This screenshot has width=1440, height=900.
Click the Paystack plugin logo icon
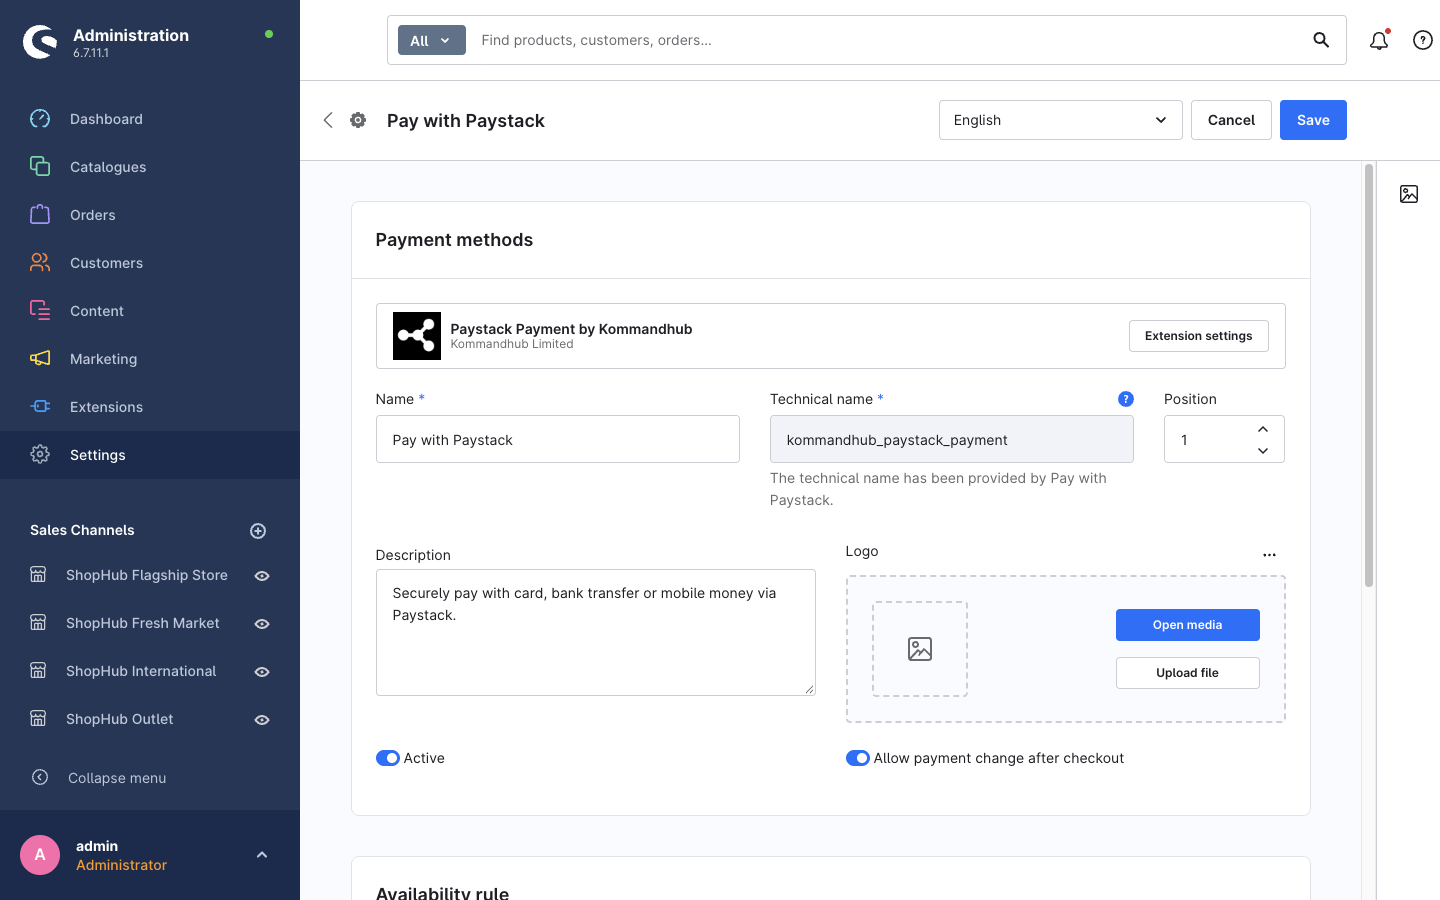(x=417, y=336)
